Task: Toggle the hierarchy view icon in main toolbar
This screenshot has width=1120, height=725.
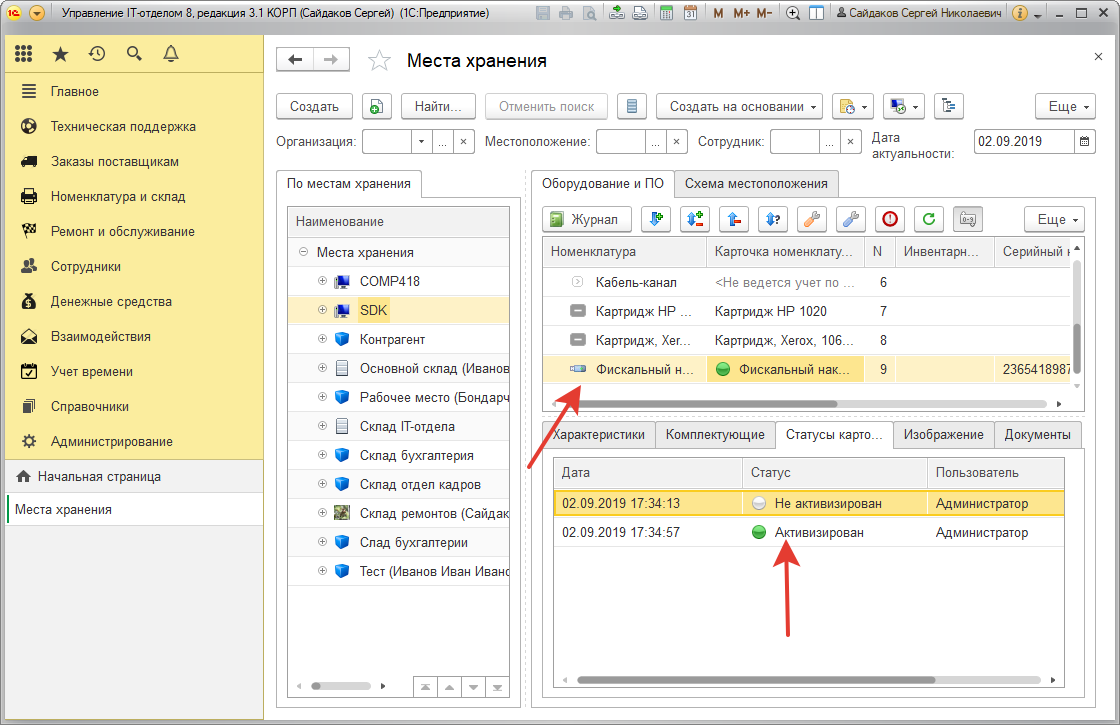Action: pyautogui.click(x=949, y=106)
